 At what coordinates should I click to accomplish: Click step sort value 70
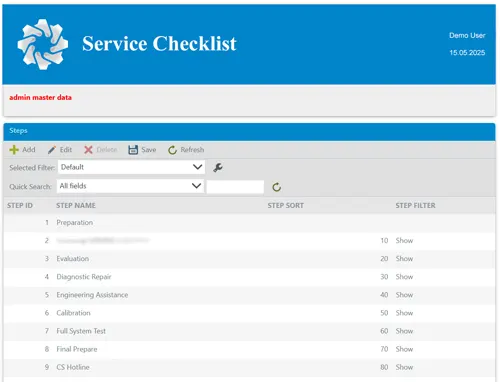click(x=384, y=349)
